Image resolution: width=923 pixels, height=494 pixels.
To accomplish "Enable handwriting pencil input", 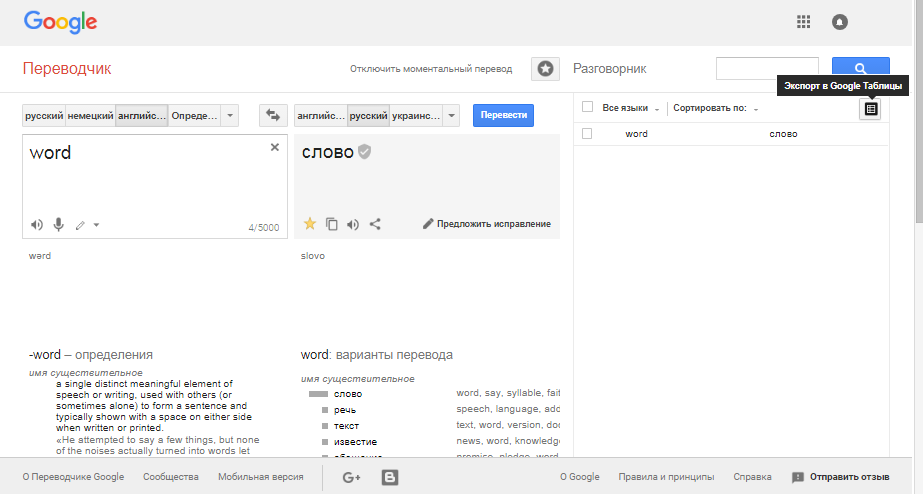I will click(81, 225).
